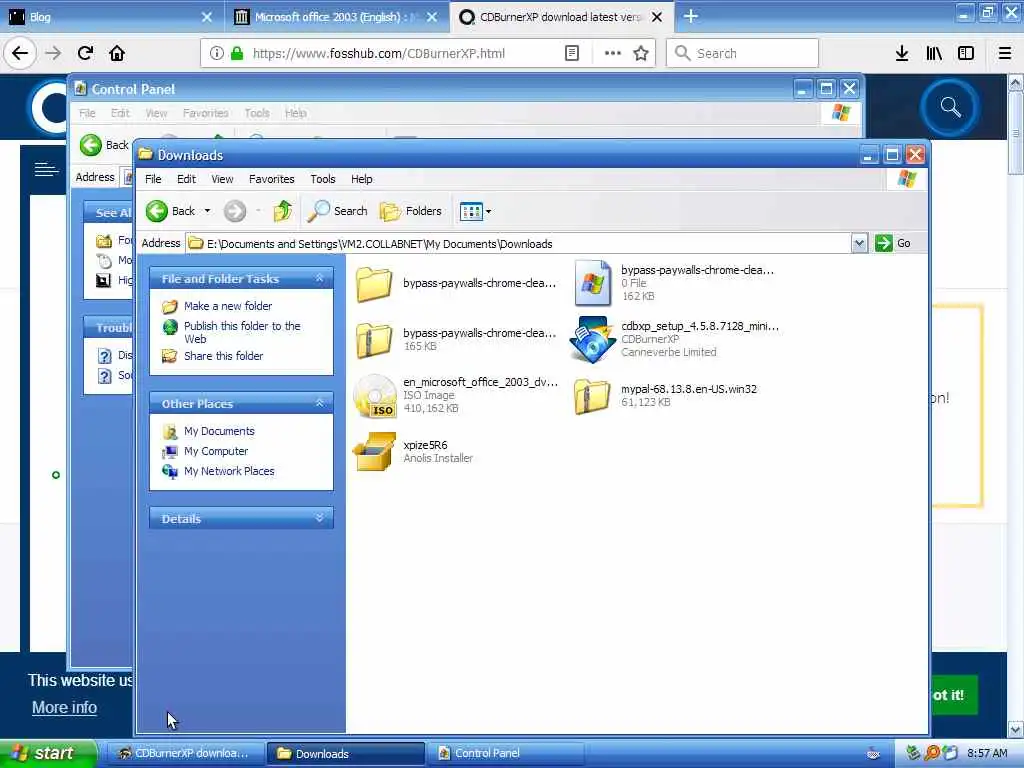
Task: Go to My Documents in Other Places
Action: point(219,431)
